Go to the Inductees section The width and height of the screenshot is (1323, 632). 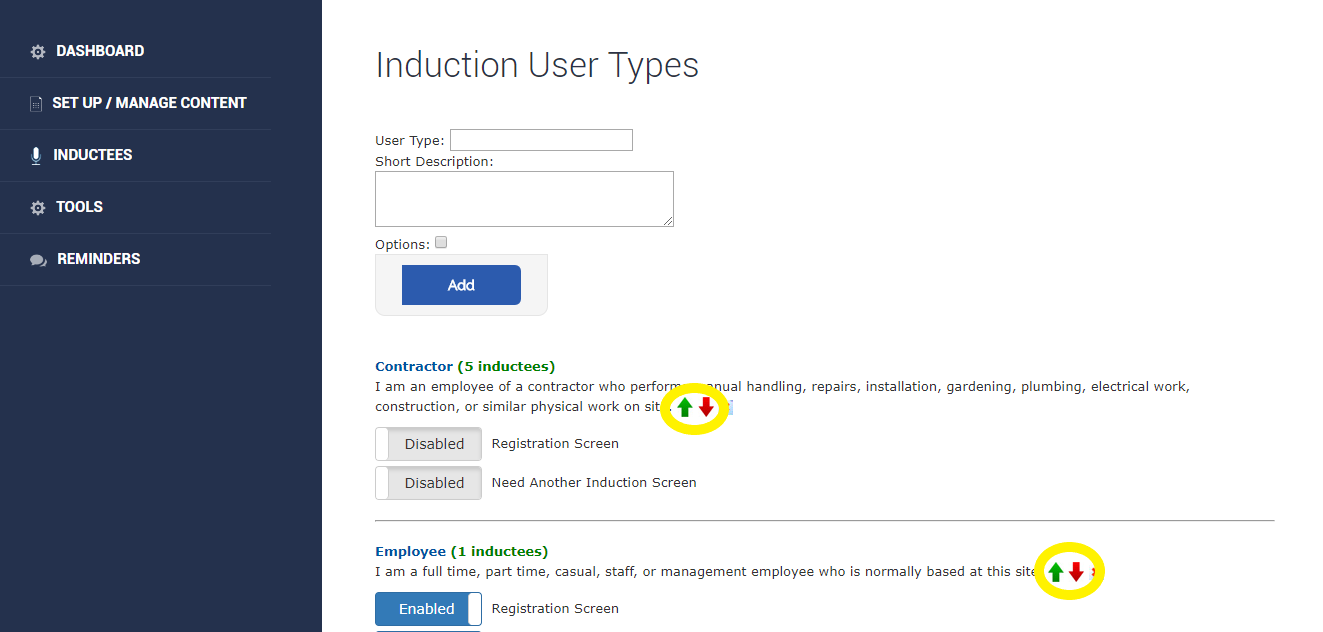92,155
